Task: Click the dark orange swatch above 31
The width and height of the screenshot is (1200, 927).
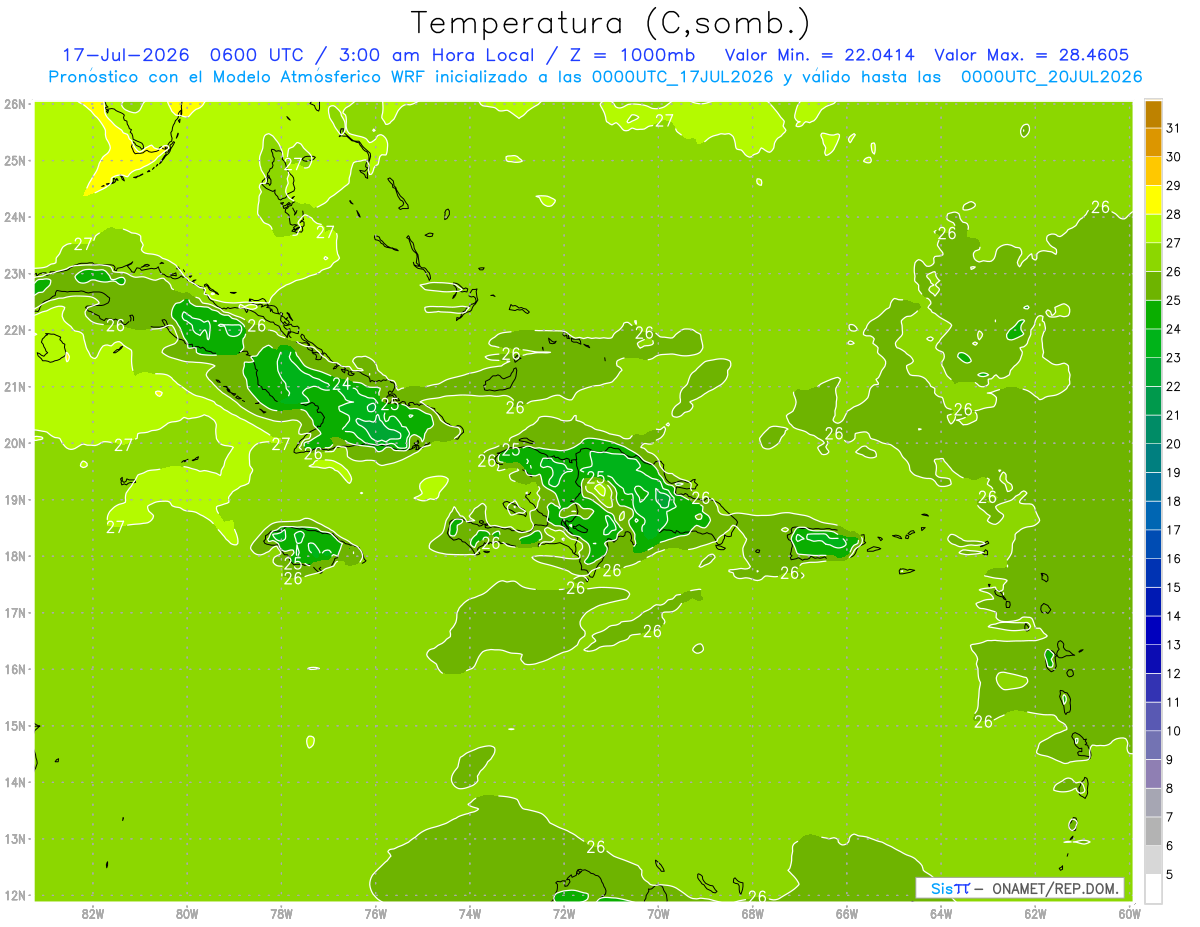Action: click(x=1153, y=114)
